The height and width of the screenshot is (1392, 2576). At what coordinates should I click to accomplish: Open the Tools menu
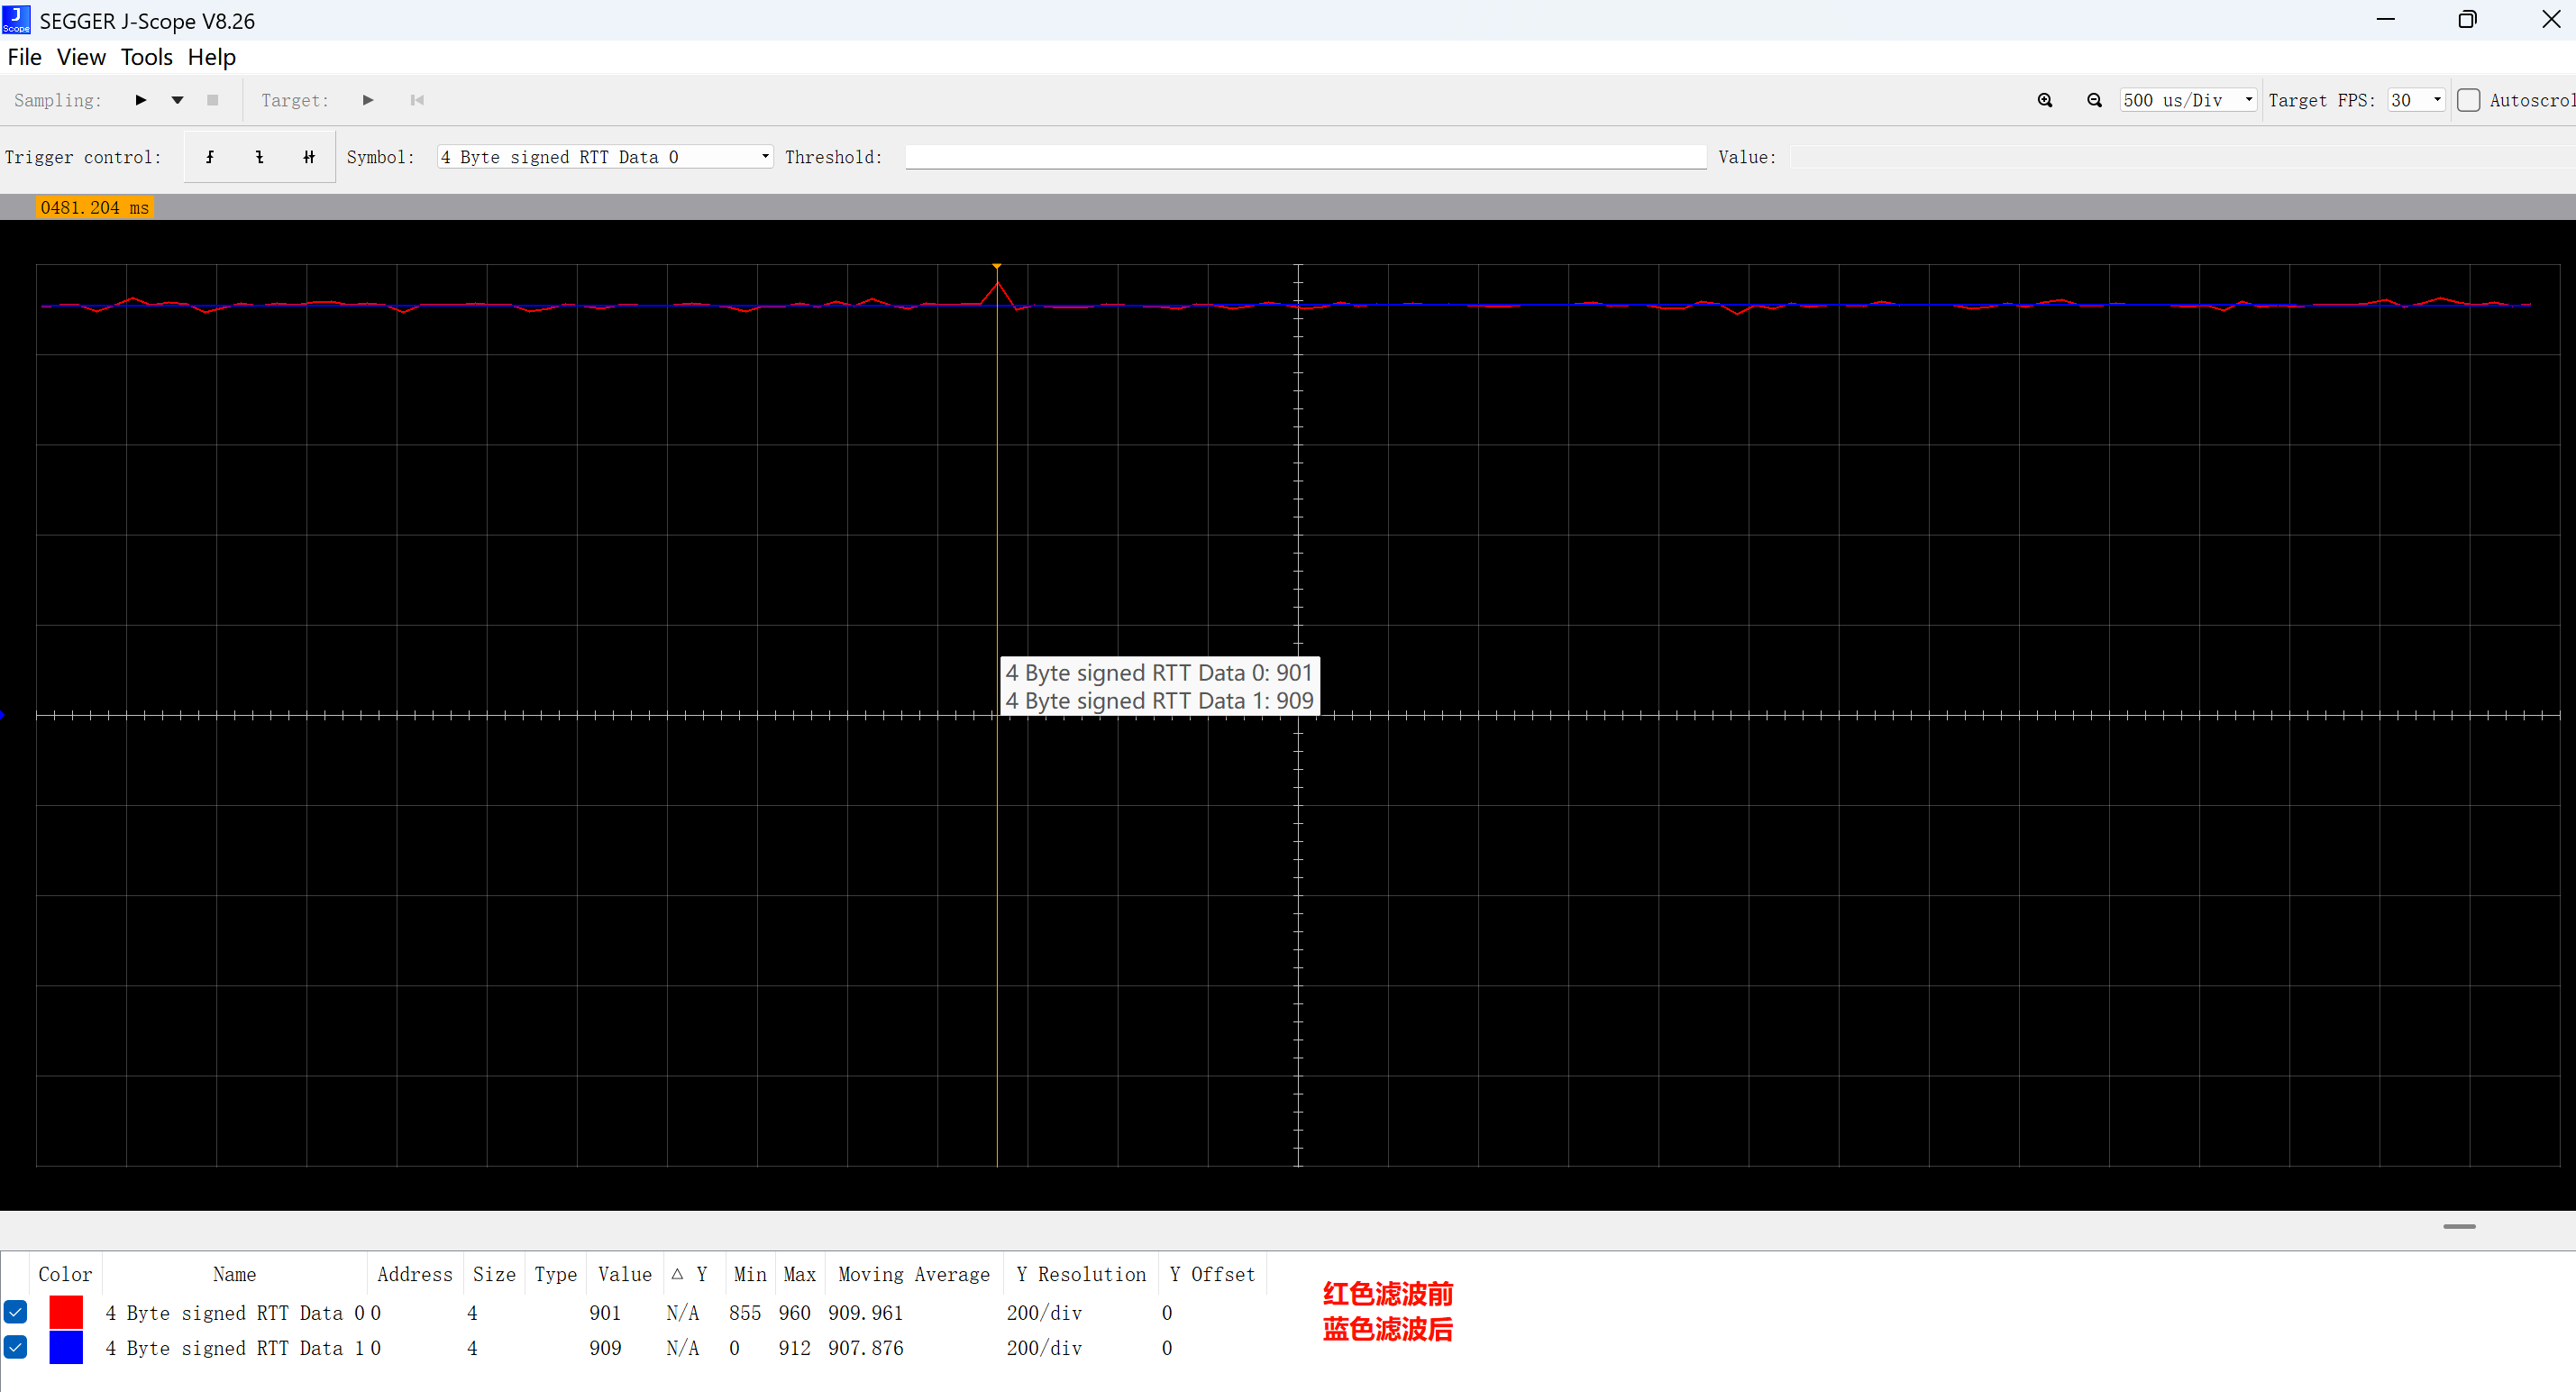(x=146, y=57)
